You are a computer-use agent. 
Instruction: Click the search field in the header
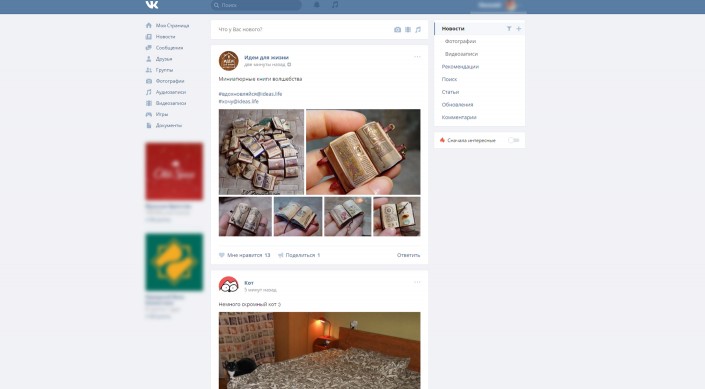click(256, 5)
